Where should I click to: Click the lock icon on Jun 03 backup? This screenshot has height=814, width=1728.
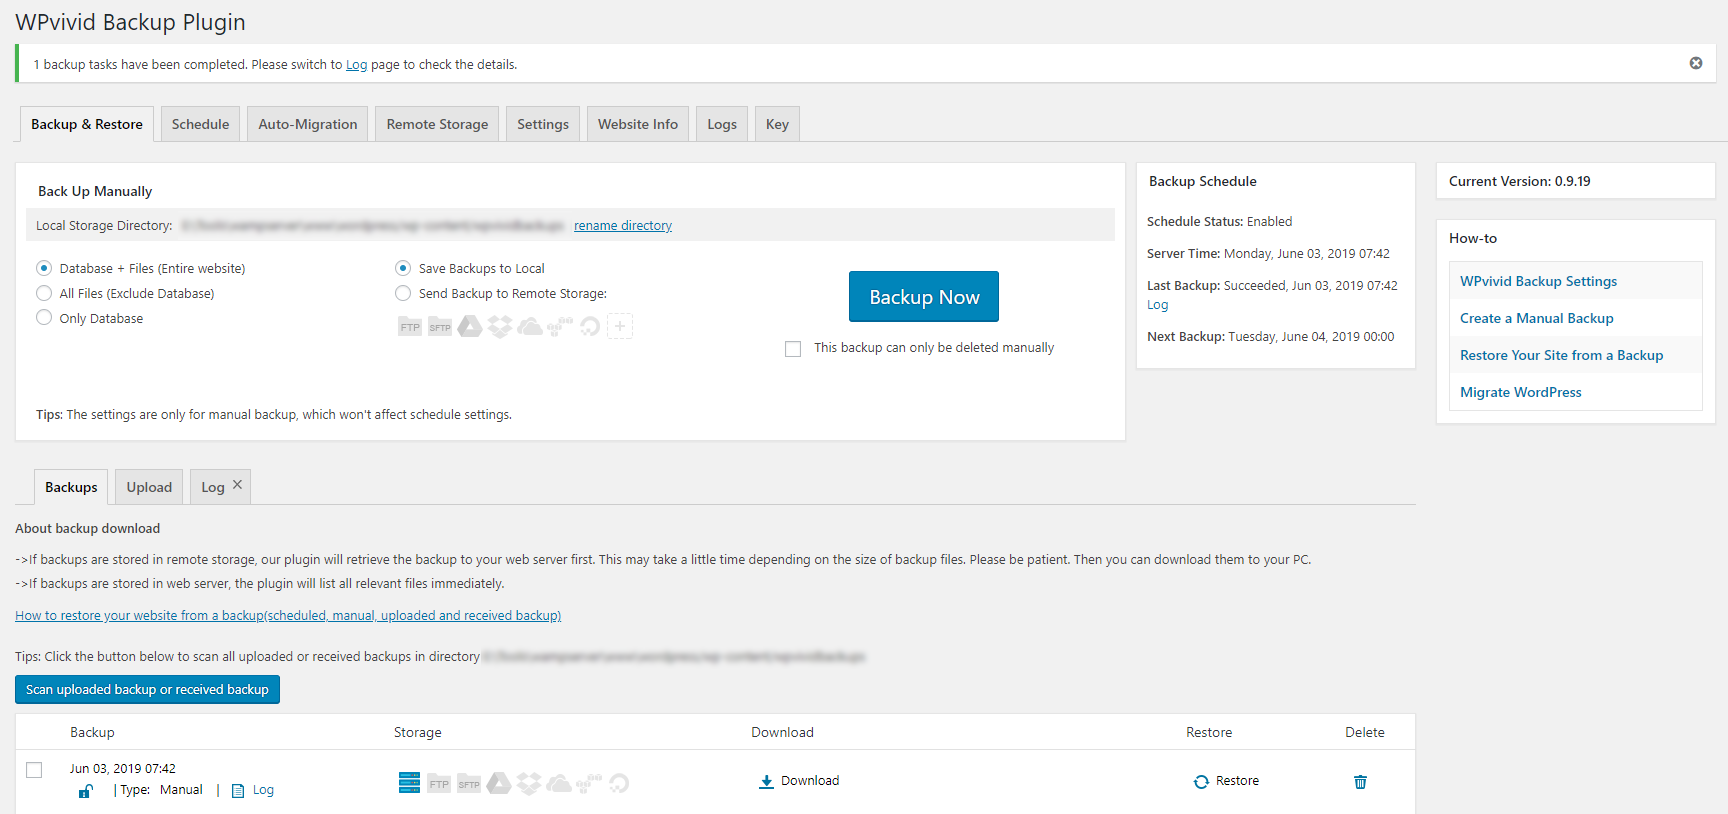86,791
